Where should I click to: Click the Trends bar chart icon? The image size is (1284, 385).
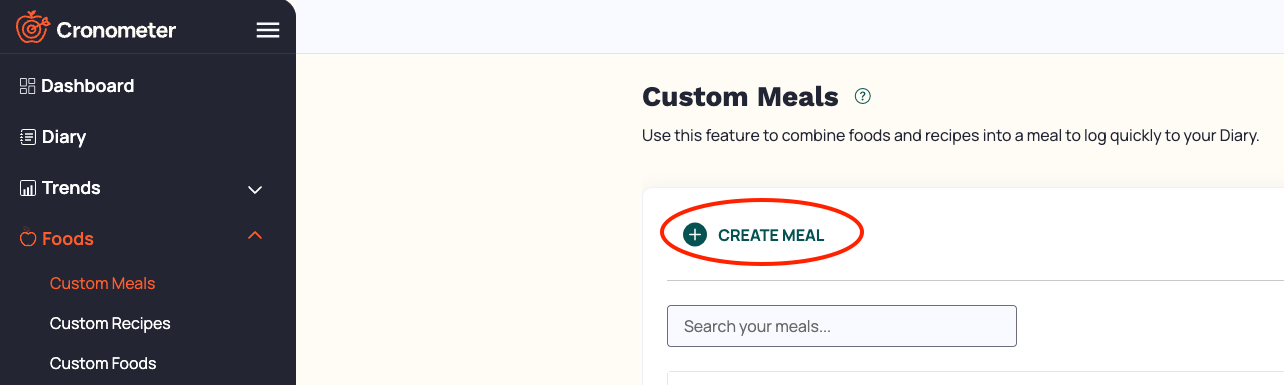(x=28, y=188)
